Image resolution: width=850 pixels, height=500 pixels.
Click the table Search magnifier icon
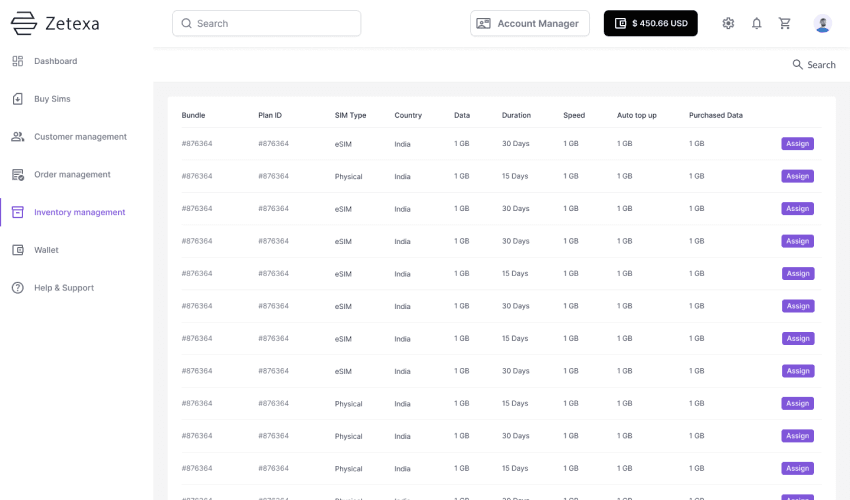point(797,65)
